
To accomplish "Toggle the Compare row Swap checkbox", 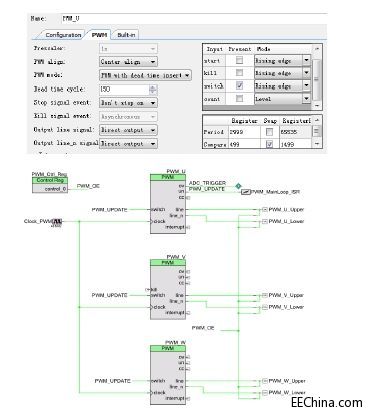I will tap(269, 144).
